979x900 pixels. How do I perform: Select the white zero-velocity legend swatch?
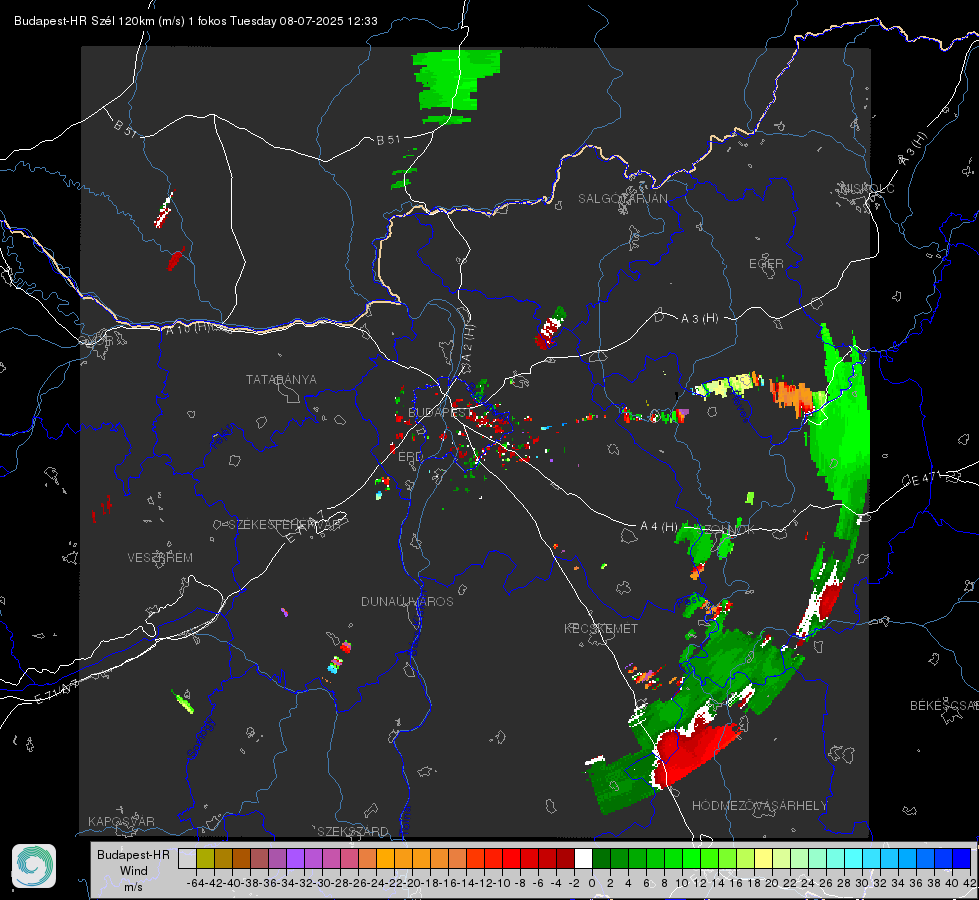tap(583, 858)
